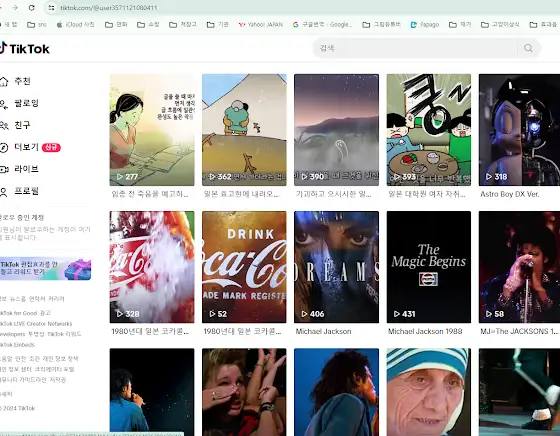Open the hillside cartoon video with 362 plays
Image resolution: width=560 pixels, height=436 pixels.
[244, 130]
